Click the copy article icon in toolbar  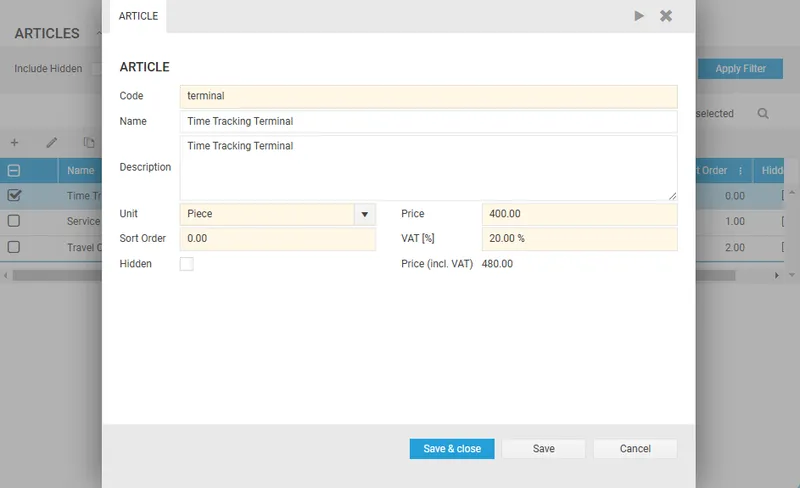click(x=89, y=143)
